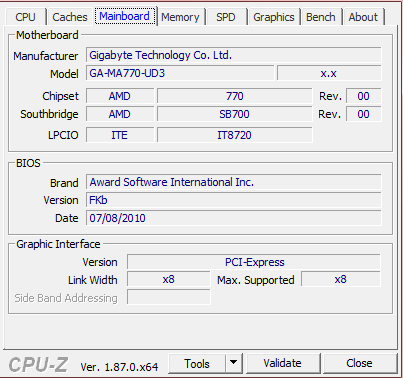Select the Southbridge SB700 field

(x=234, y=114)
